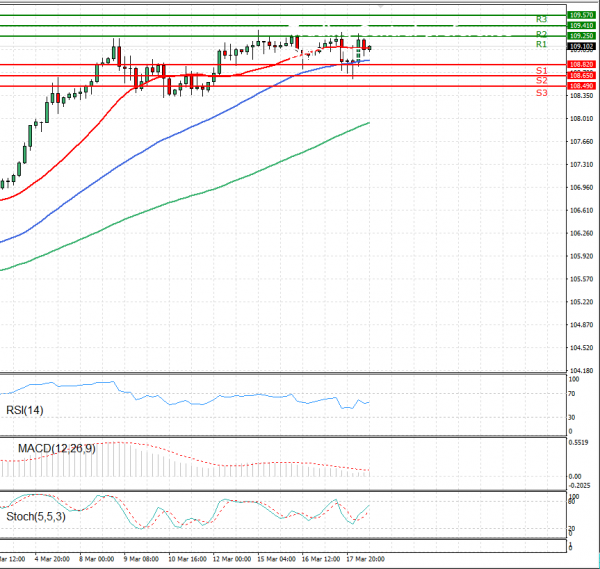Image resolution: width=600 pixels, height=569 pixels.
Task: Click the MACD scale value 0.00
Action: 575,477
